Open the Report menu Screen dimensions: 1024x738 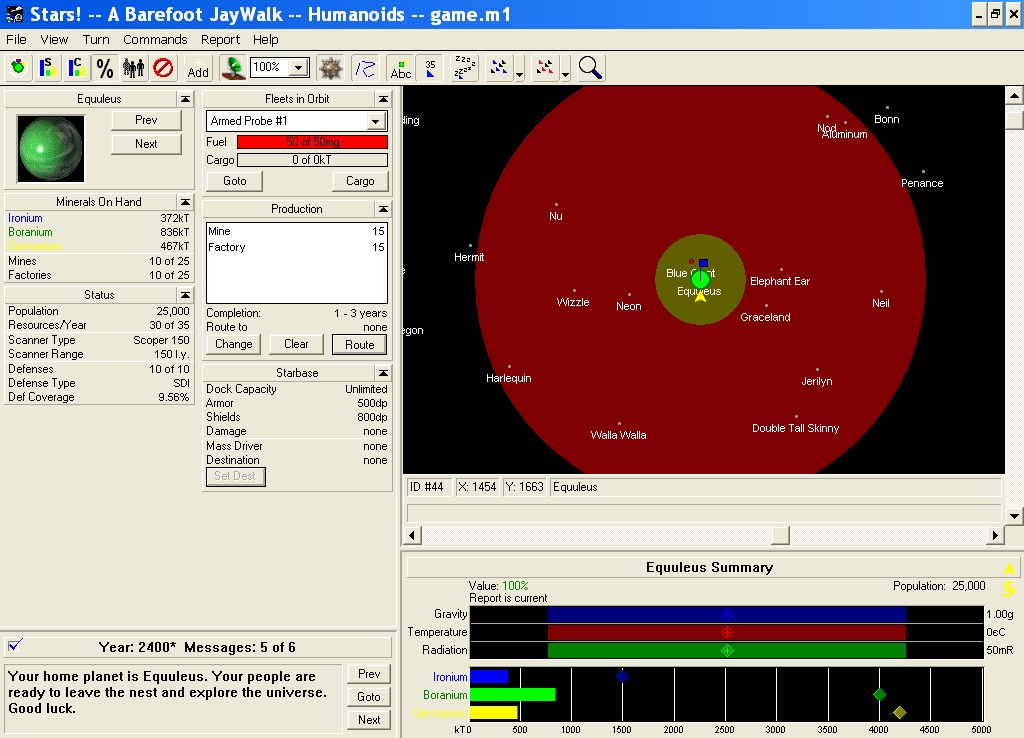pyautogui.click(x=220, y=39)
